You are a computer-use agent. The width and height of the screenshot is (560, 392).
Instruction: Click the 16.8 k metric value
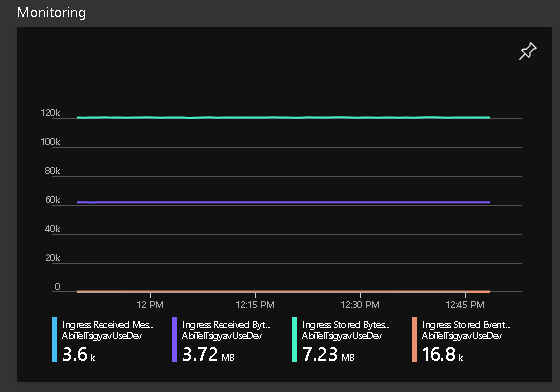[x=442, y=354]
